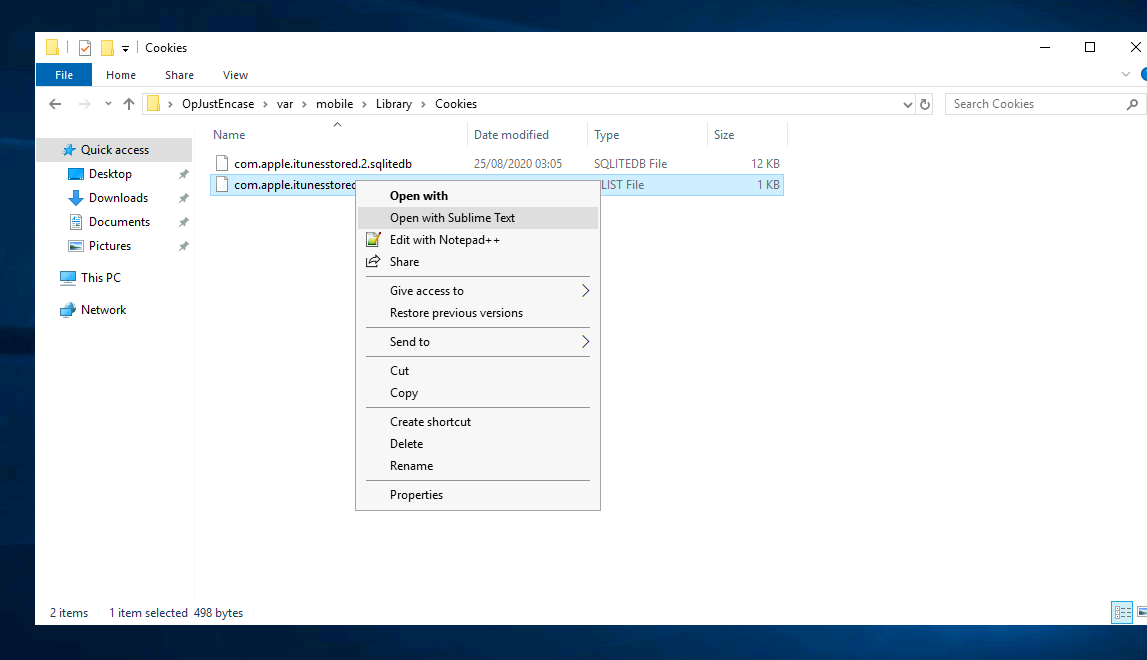Click the Search Cookies input field
The width and height of the screenshot is (1147, 660).
tap(1030, 104)
